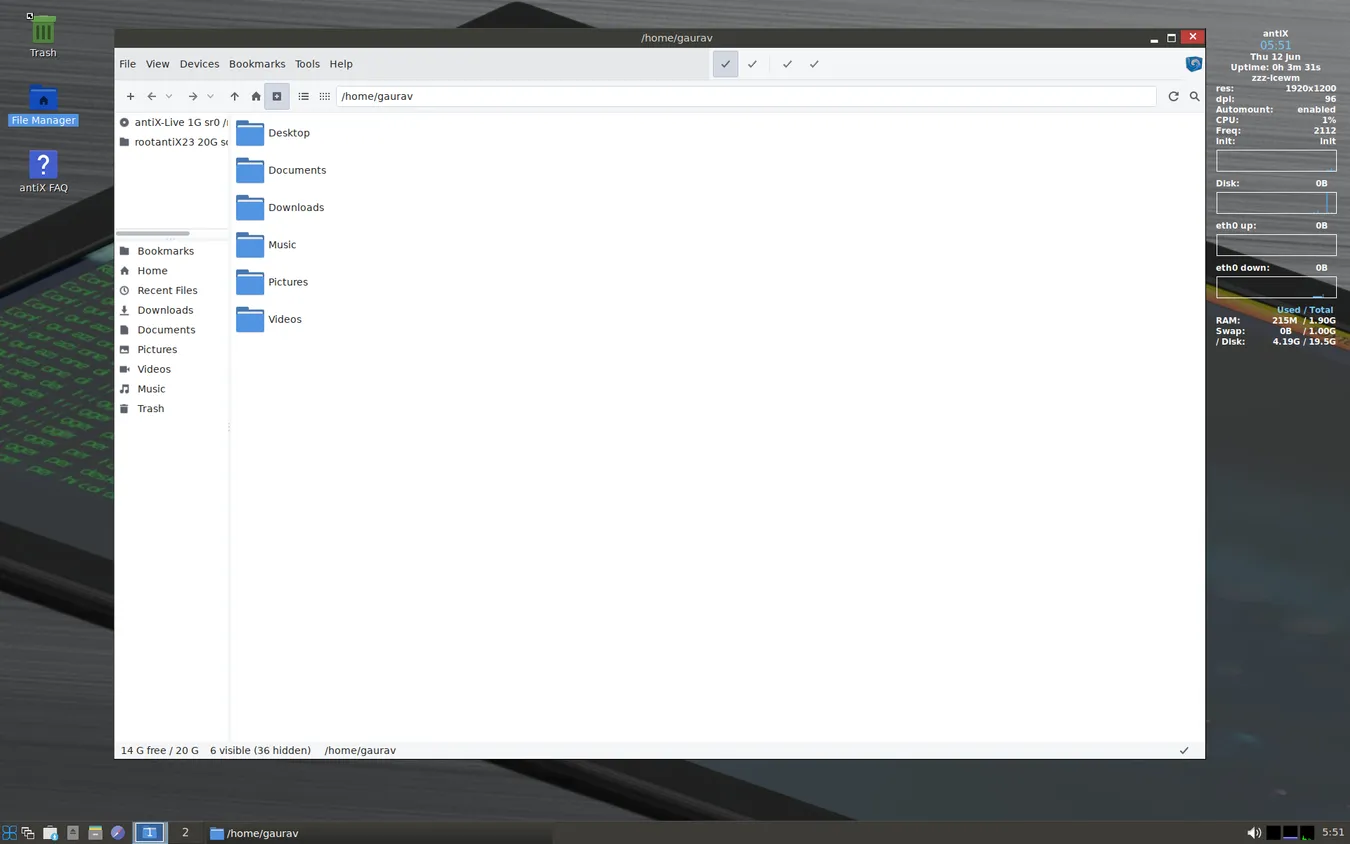The width and height of the screenshot is (1350, 844).
Task: Switch to the detailed list view icon
Action: (303, 96)
